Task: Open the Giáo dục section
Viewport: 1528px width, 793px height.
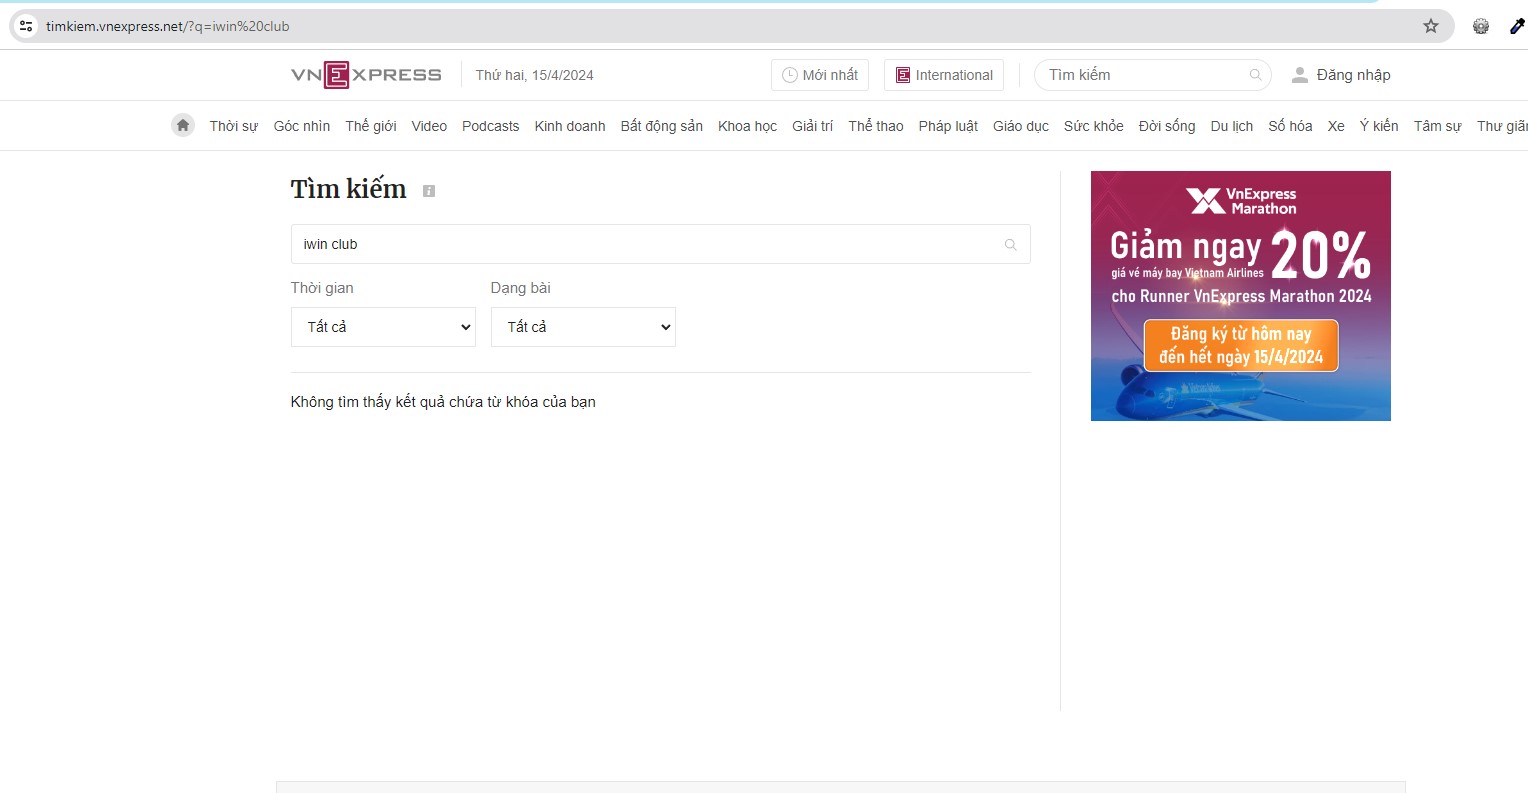Action: (x=1021, y=126)
